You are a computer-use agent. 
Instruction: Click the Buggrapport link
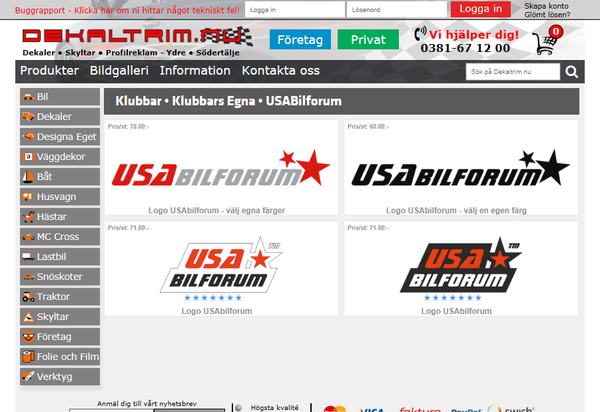click(x=127, y=10)
